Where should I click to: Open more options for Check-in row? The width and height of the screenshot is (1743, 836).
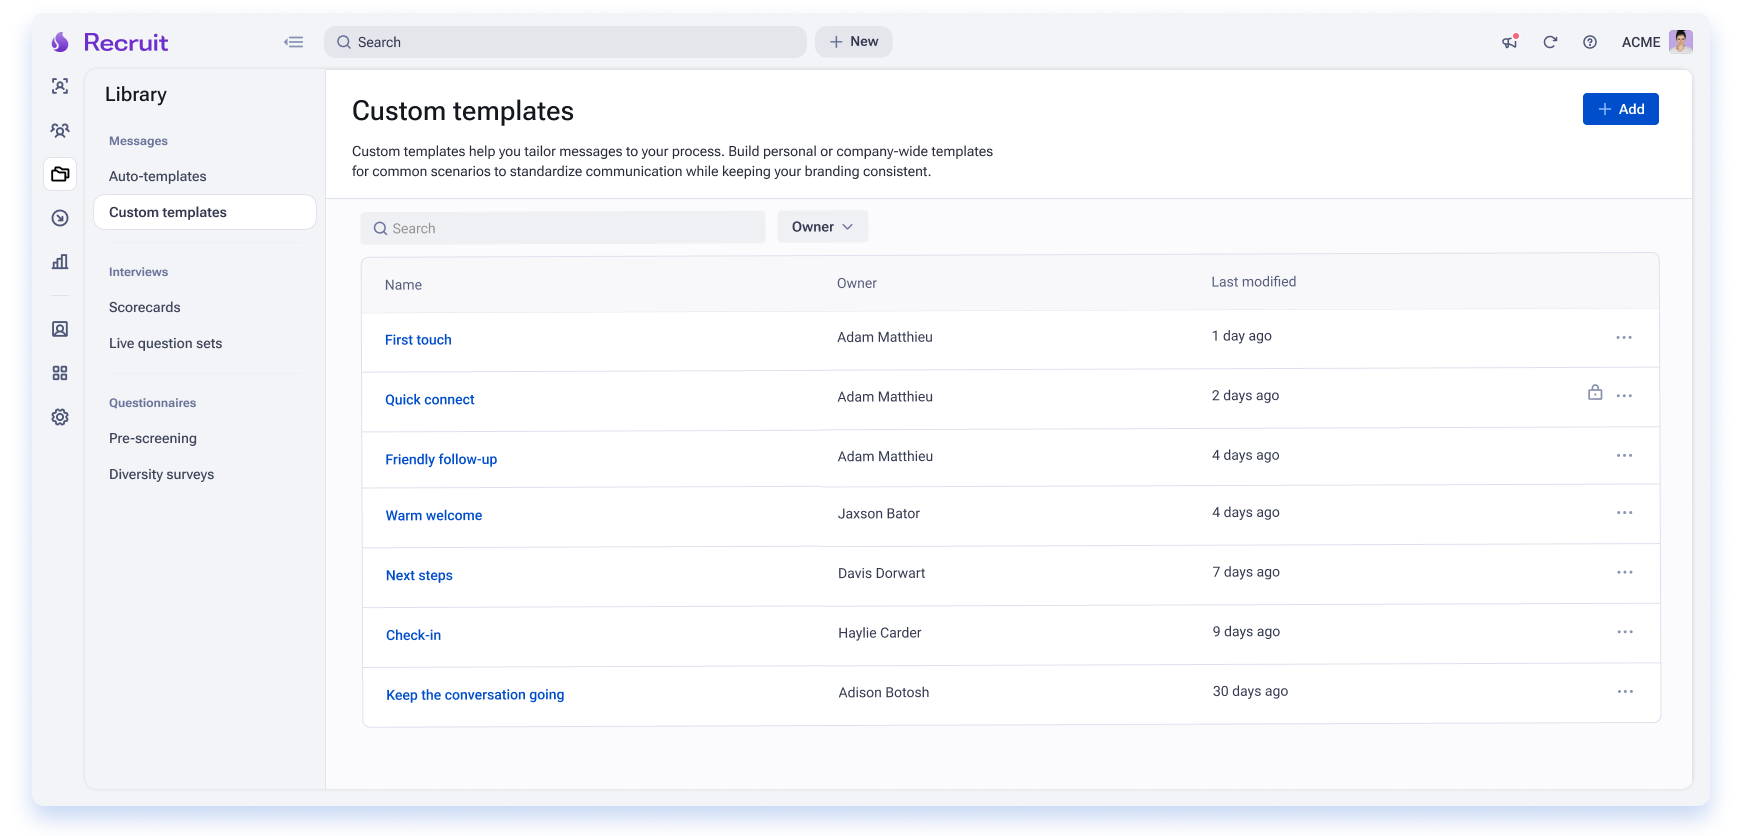(x=1625, y=632)
